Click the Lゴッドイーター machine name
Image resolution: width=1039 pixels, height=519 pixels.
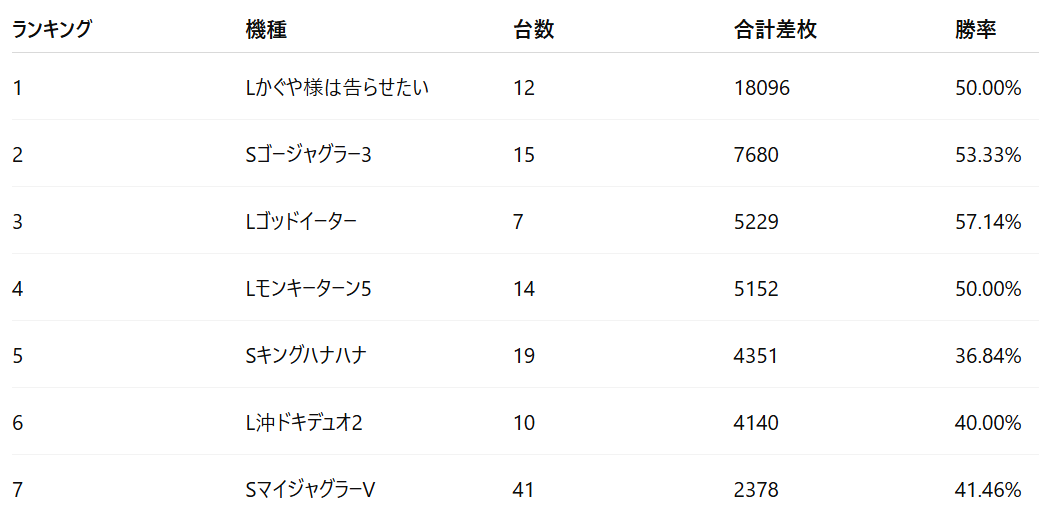[301, 222]
